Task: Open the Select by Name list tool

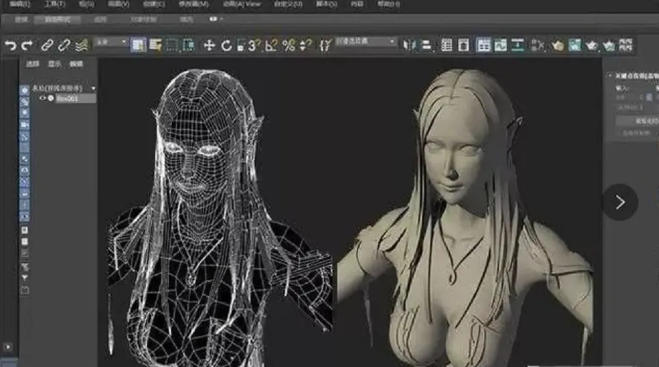Action: coord(156,45)
